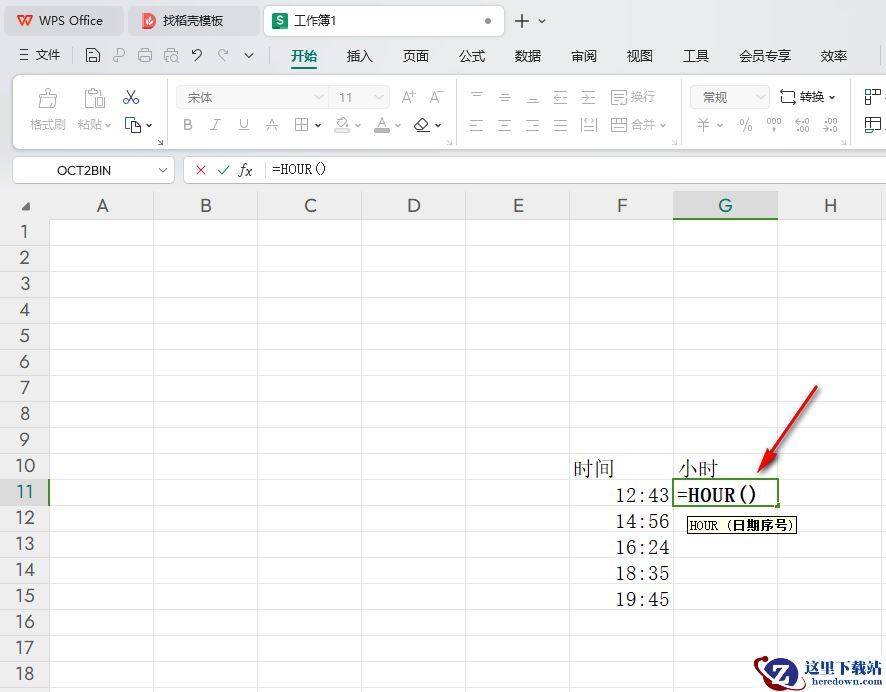Decrease font size with A- icon
This screenshot has height=692, width=886.
click(x=436, y=97)
